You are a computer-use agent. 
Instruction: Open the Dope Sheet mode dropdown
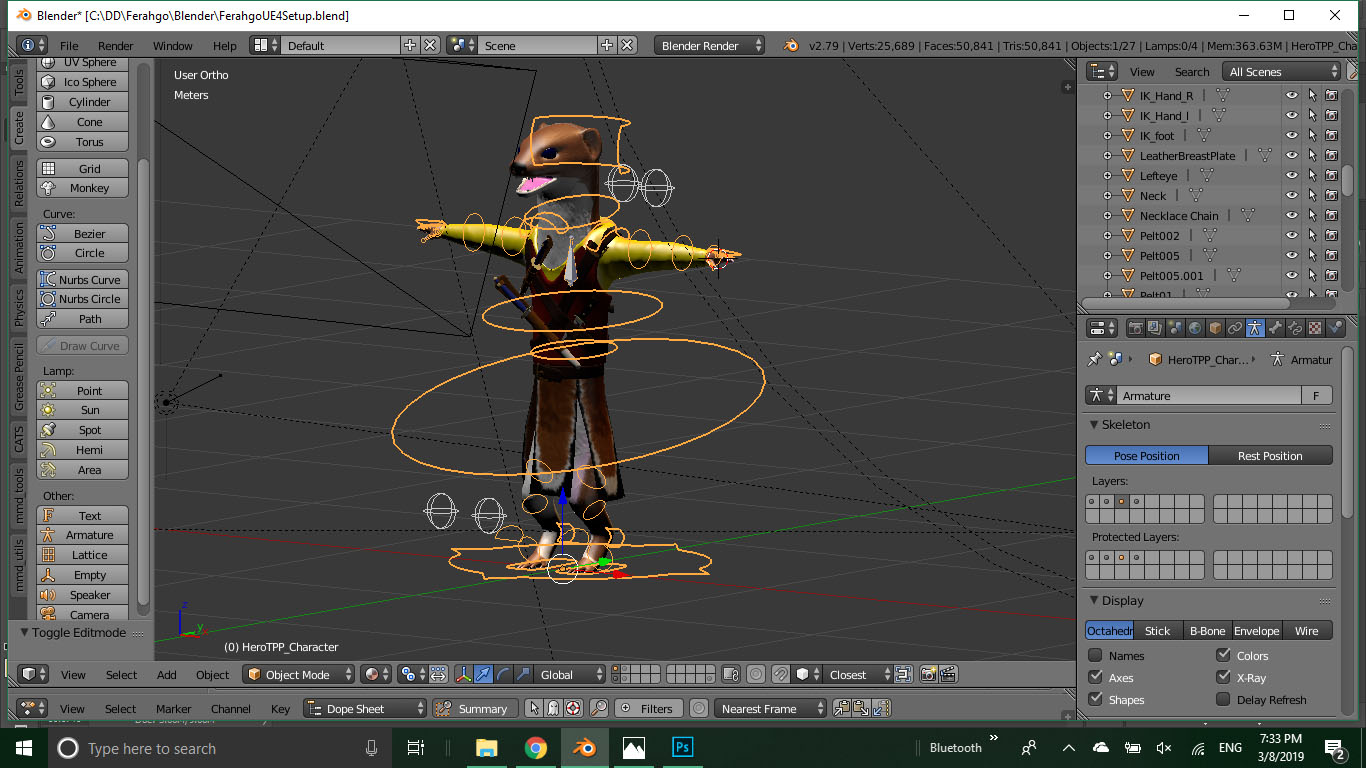[x=366, y=709]
